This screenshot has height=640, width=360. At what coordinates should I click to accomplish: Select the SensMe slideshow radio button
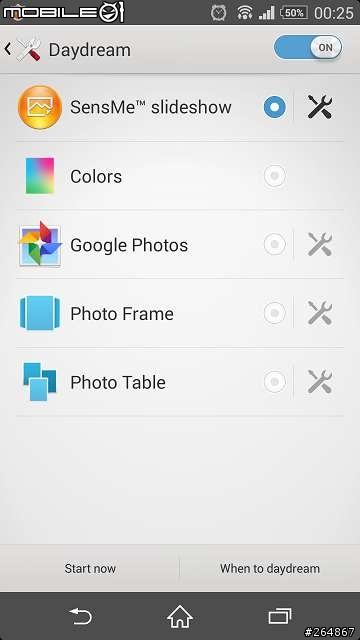click(275, 107)
